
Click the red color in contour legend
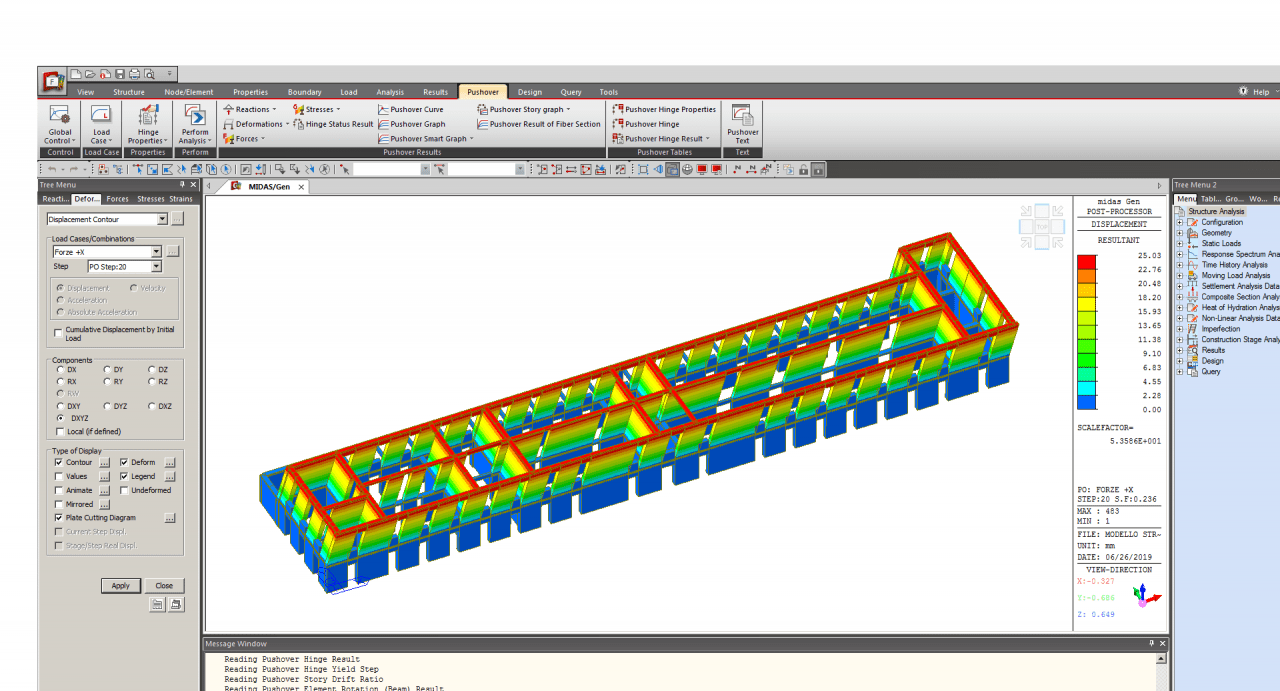point(1086,261)
